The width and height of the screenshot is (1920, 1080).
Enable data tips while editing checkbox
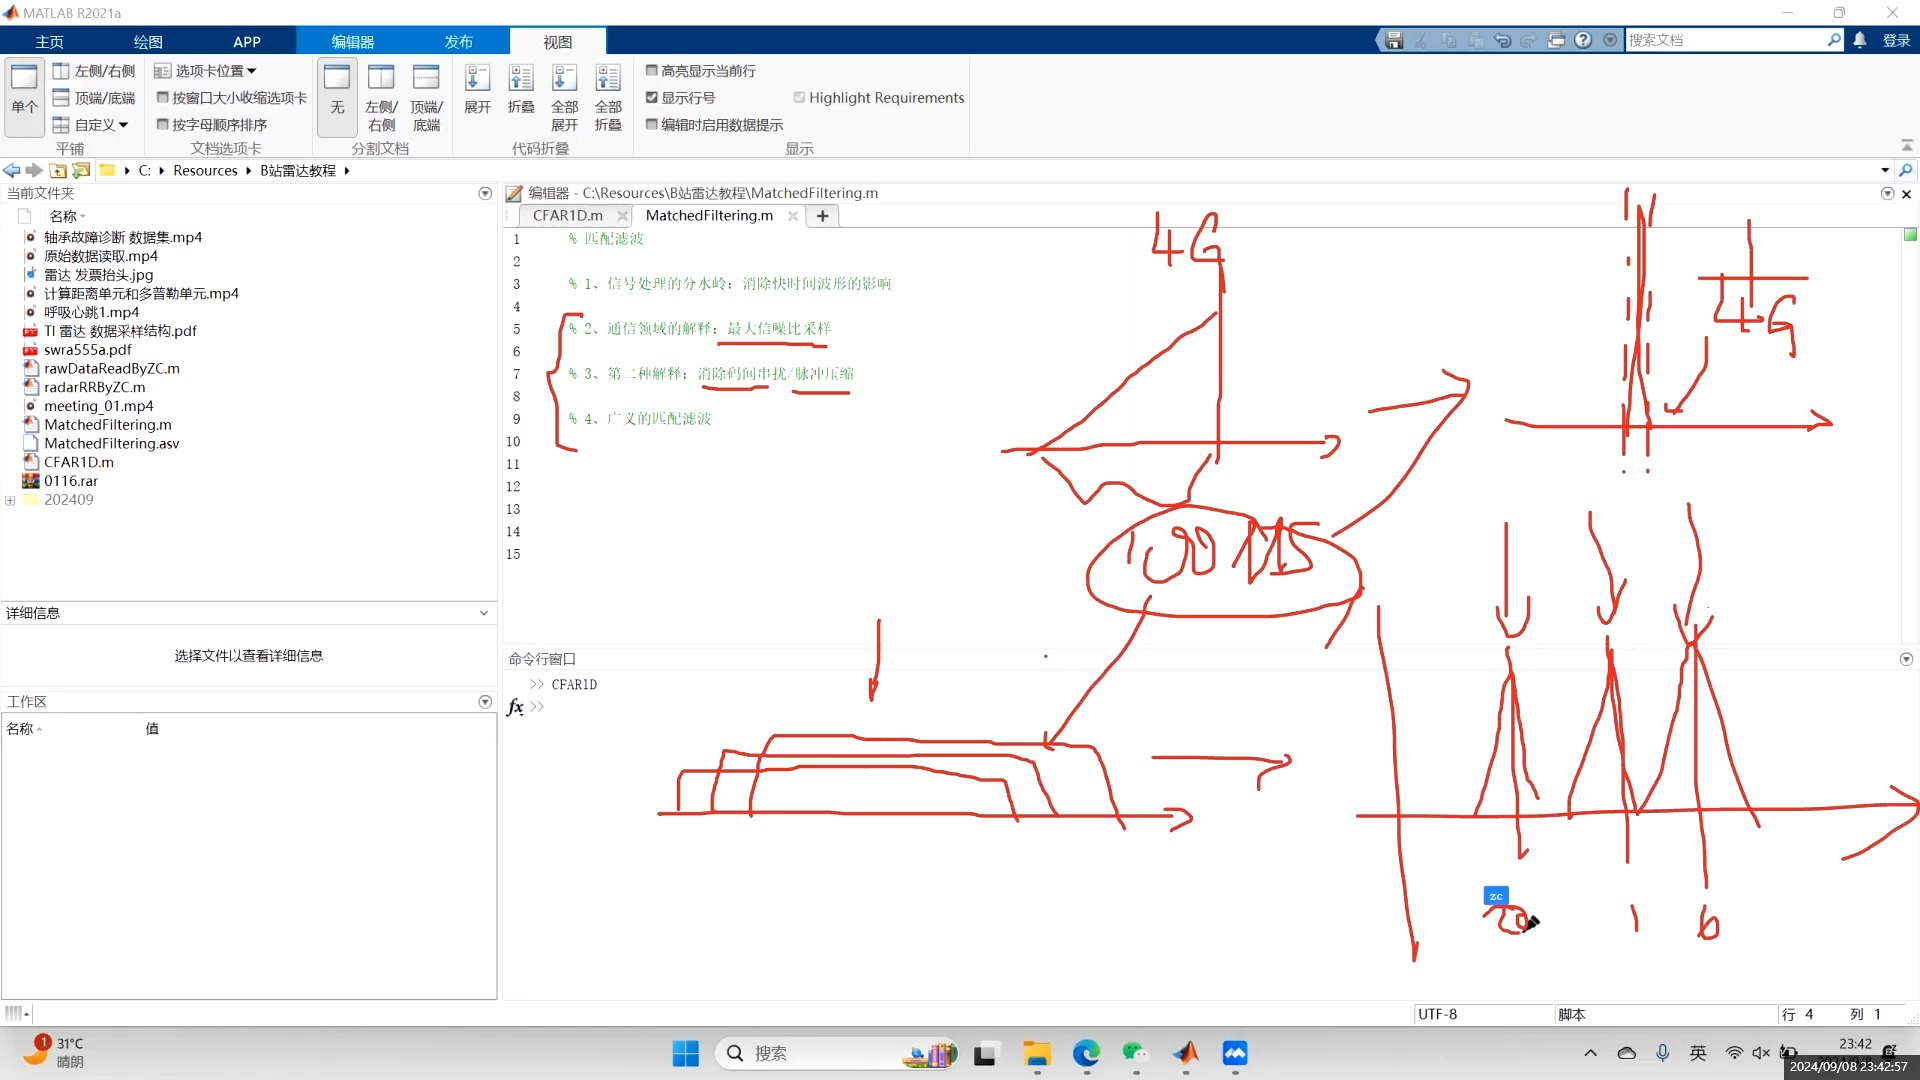point(652,125)
